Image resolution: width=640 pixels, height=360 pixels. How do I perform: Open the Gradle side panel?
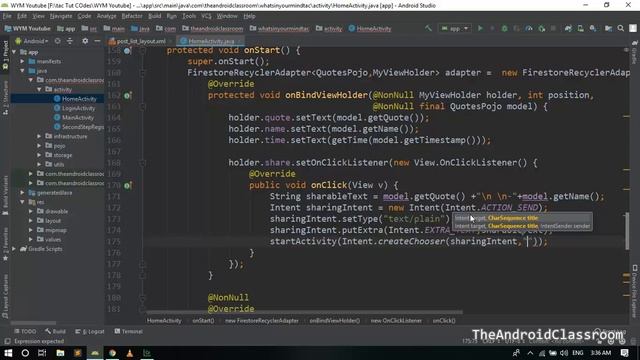[x=635, y=52]
